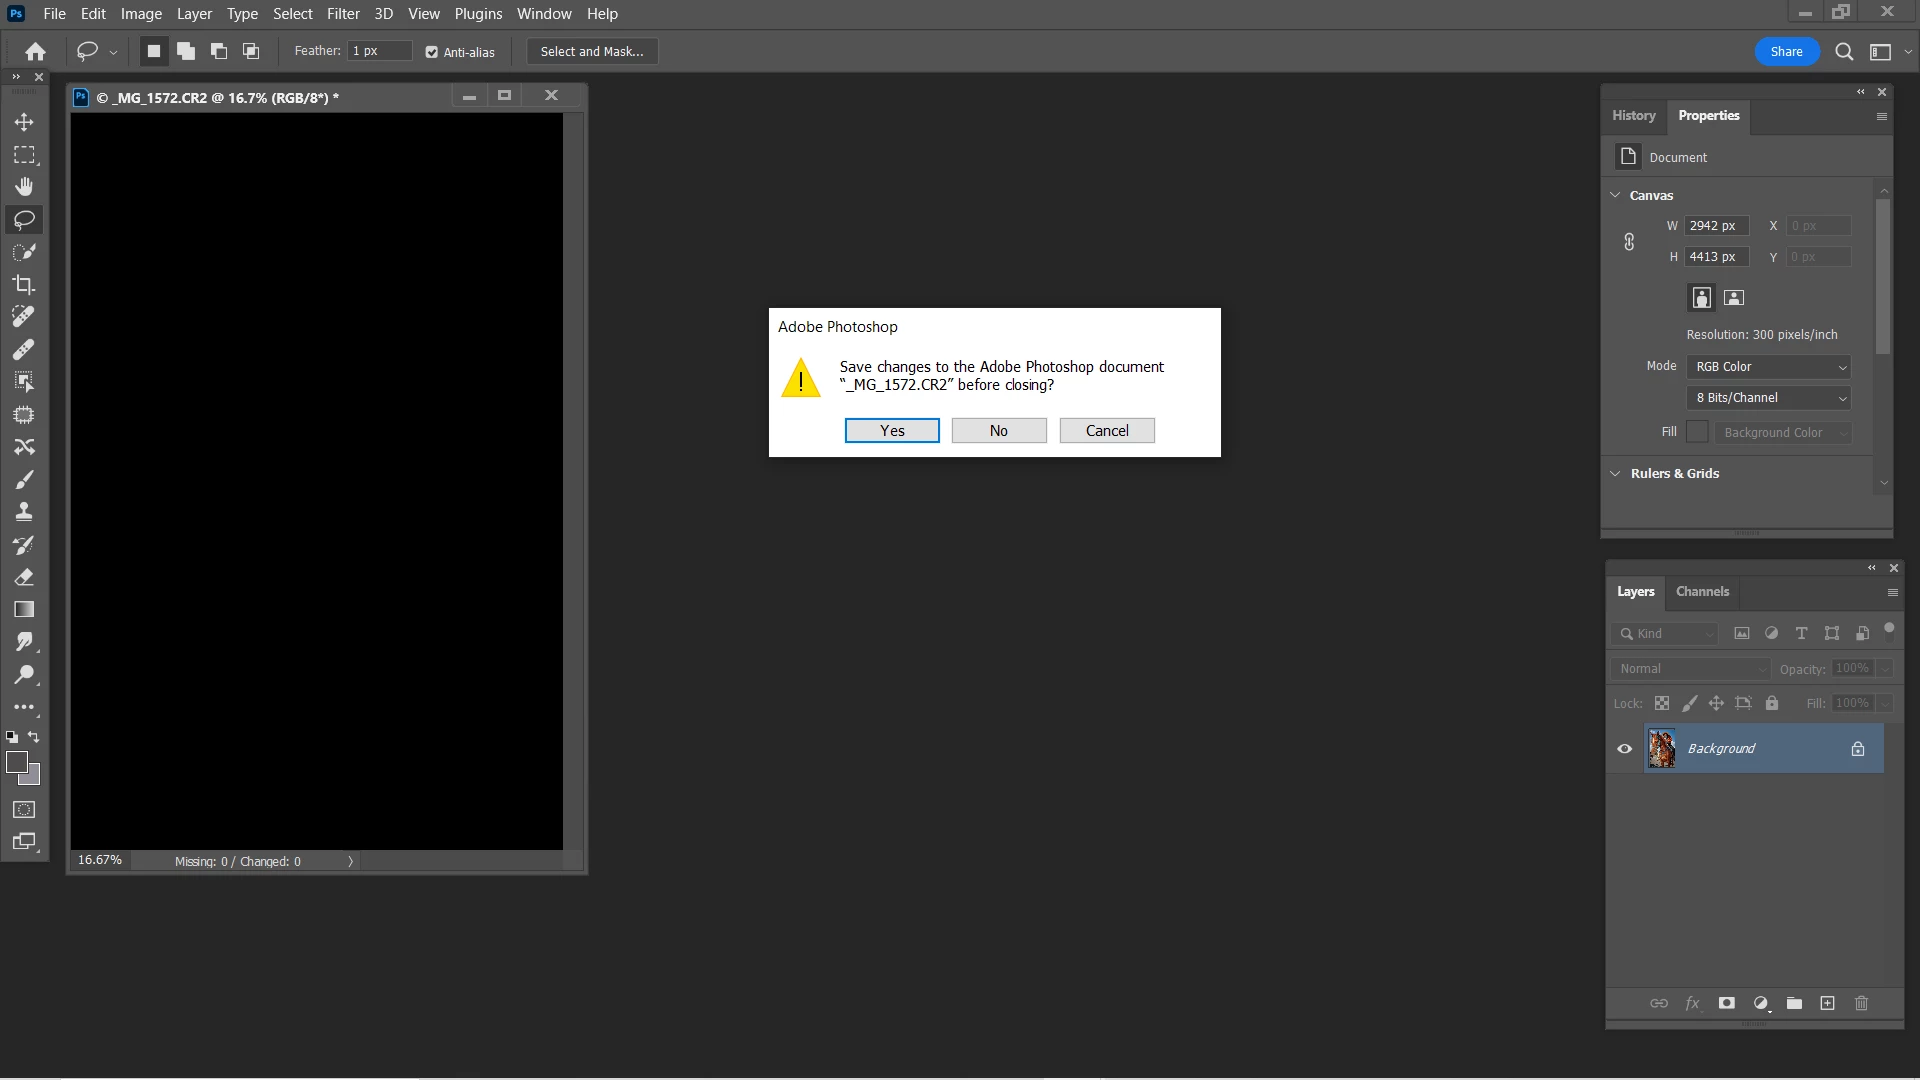Select the Clone Stamp tool
Viewport: 1920px width, 1080px height.
click(24, 512)
